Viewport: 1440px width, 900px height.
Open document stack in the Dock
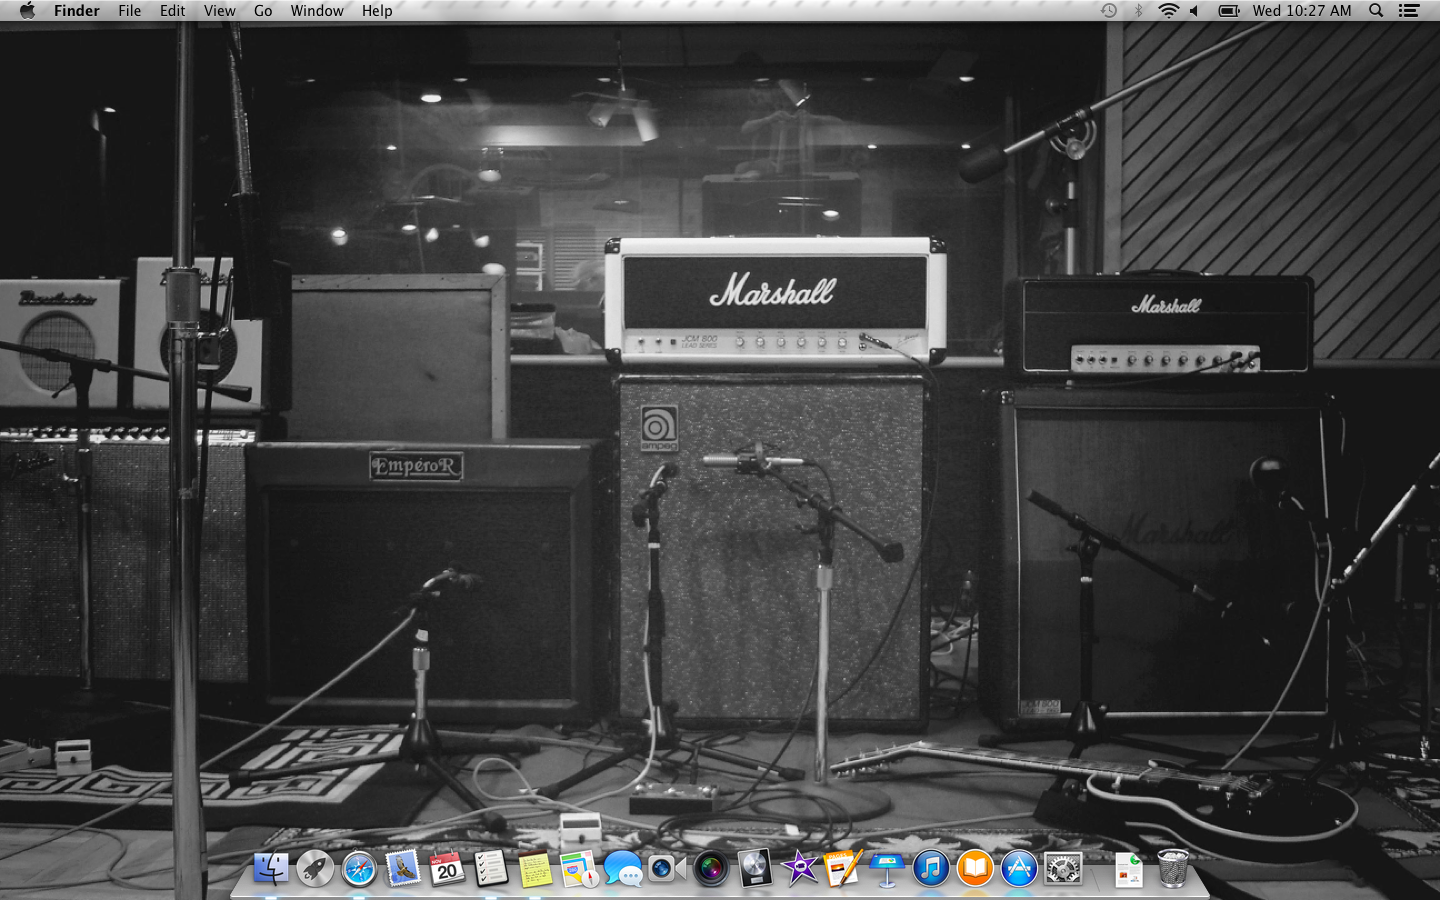coord(1129,868)
